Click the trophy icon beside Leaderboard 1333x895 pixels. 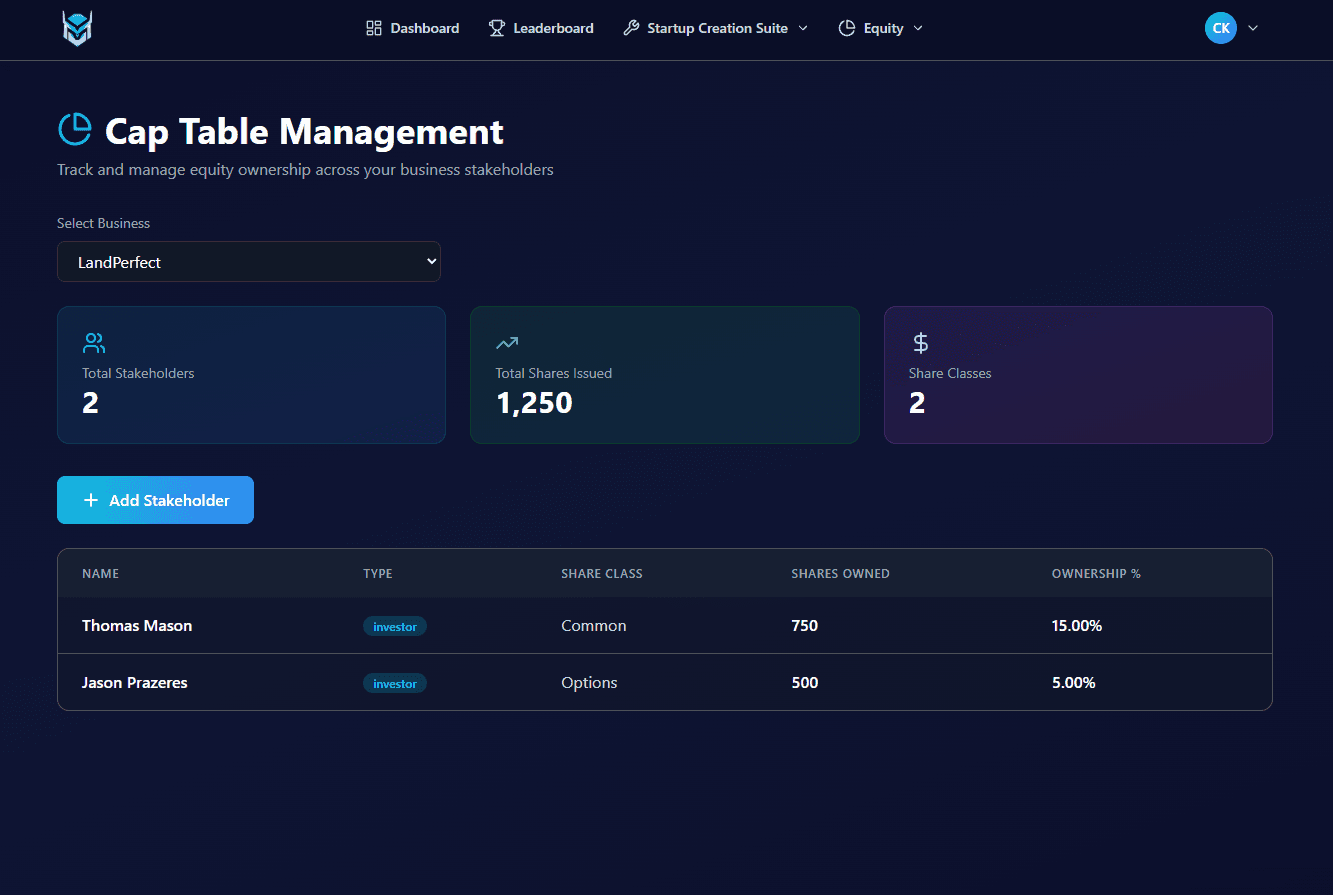click(x=496, y=27)
